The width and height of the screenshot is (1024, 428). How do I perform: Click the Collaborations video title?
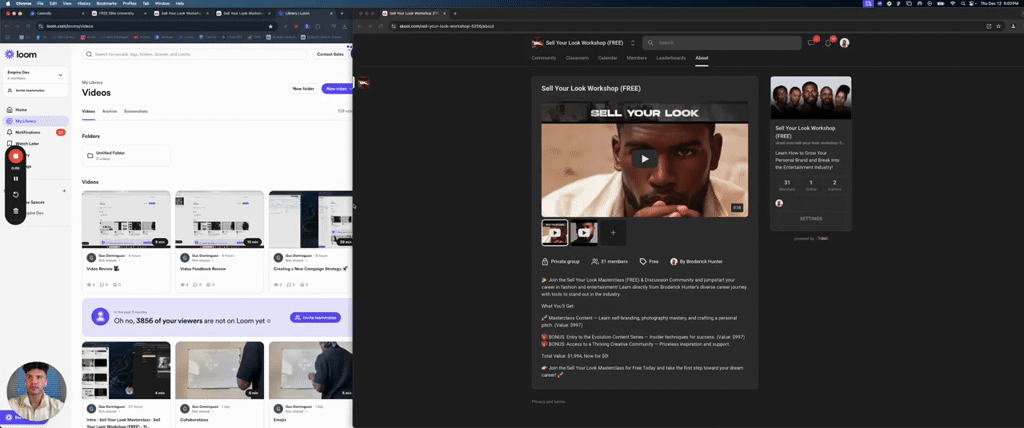coord(193,420)
